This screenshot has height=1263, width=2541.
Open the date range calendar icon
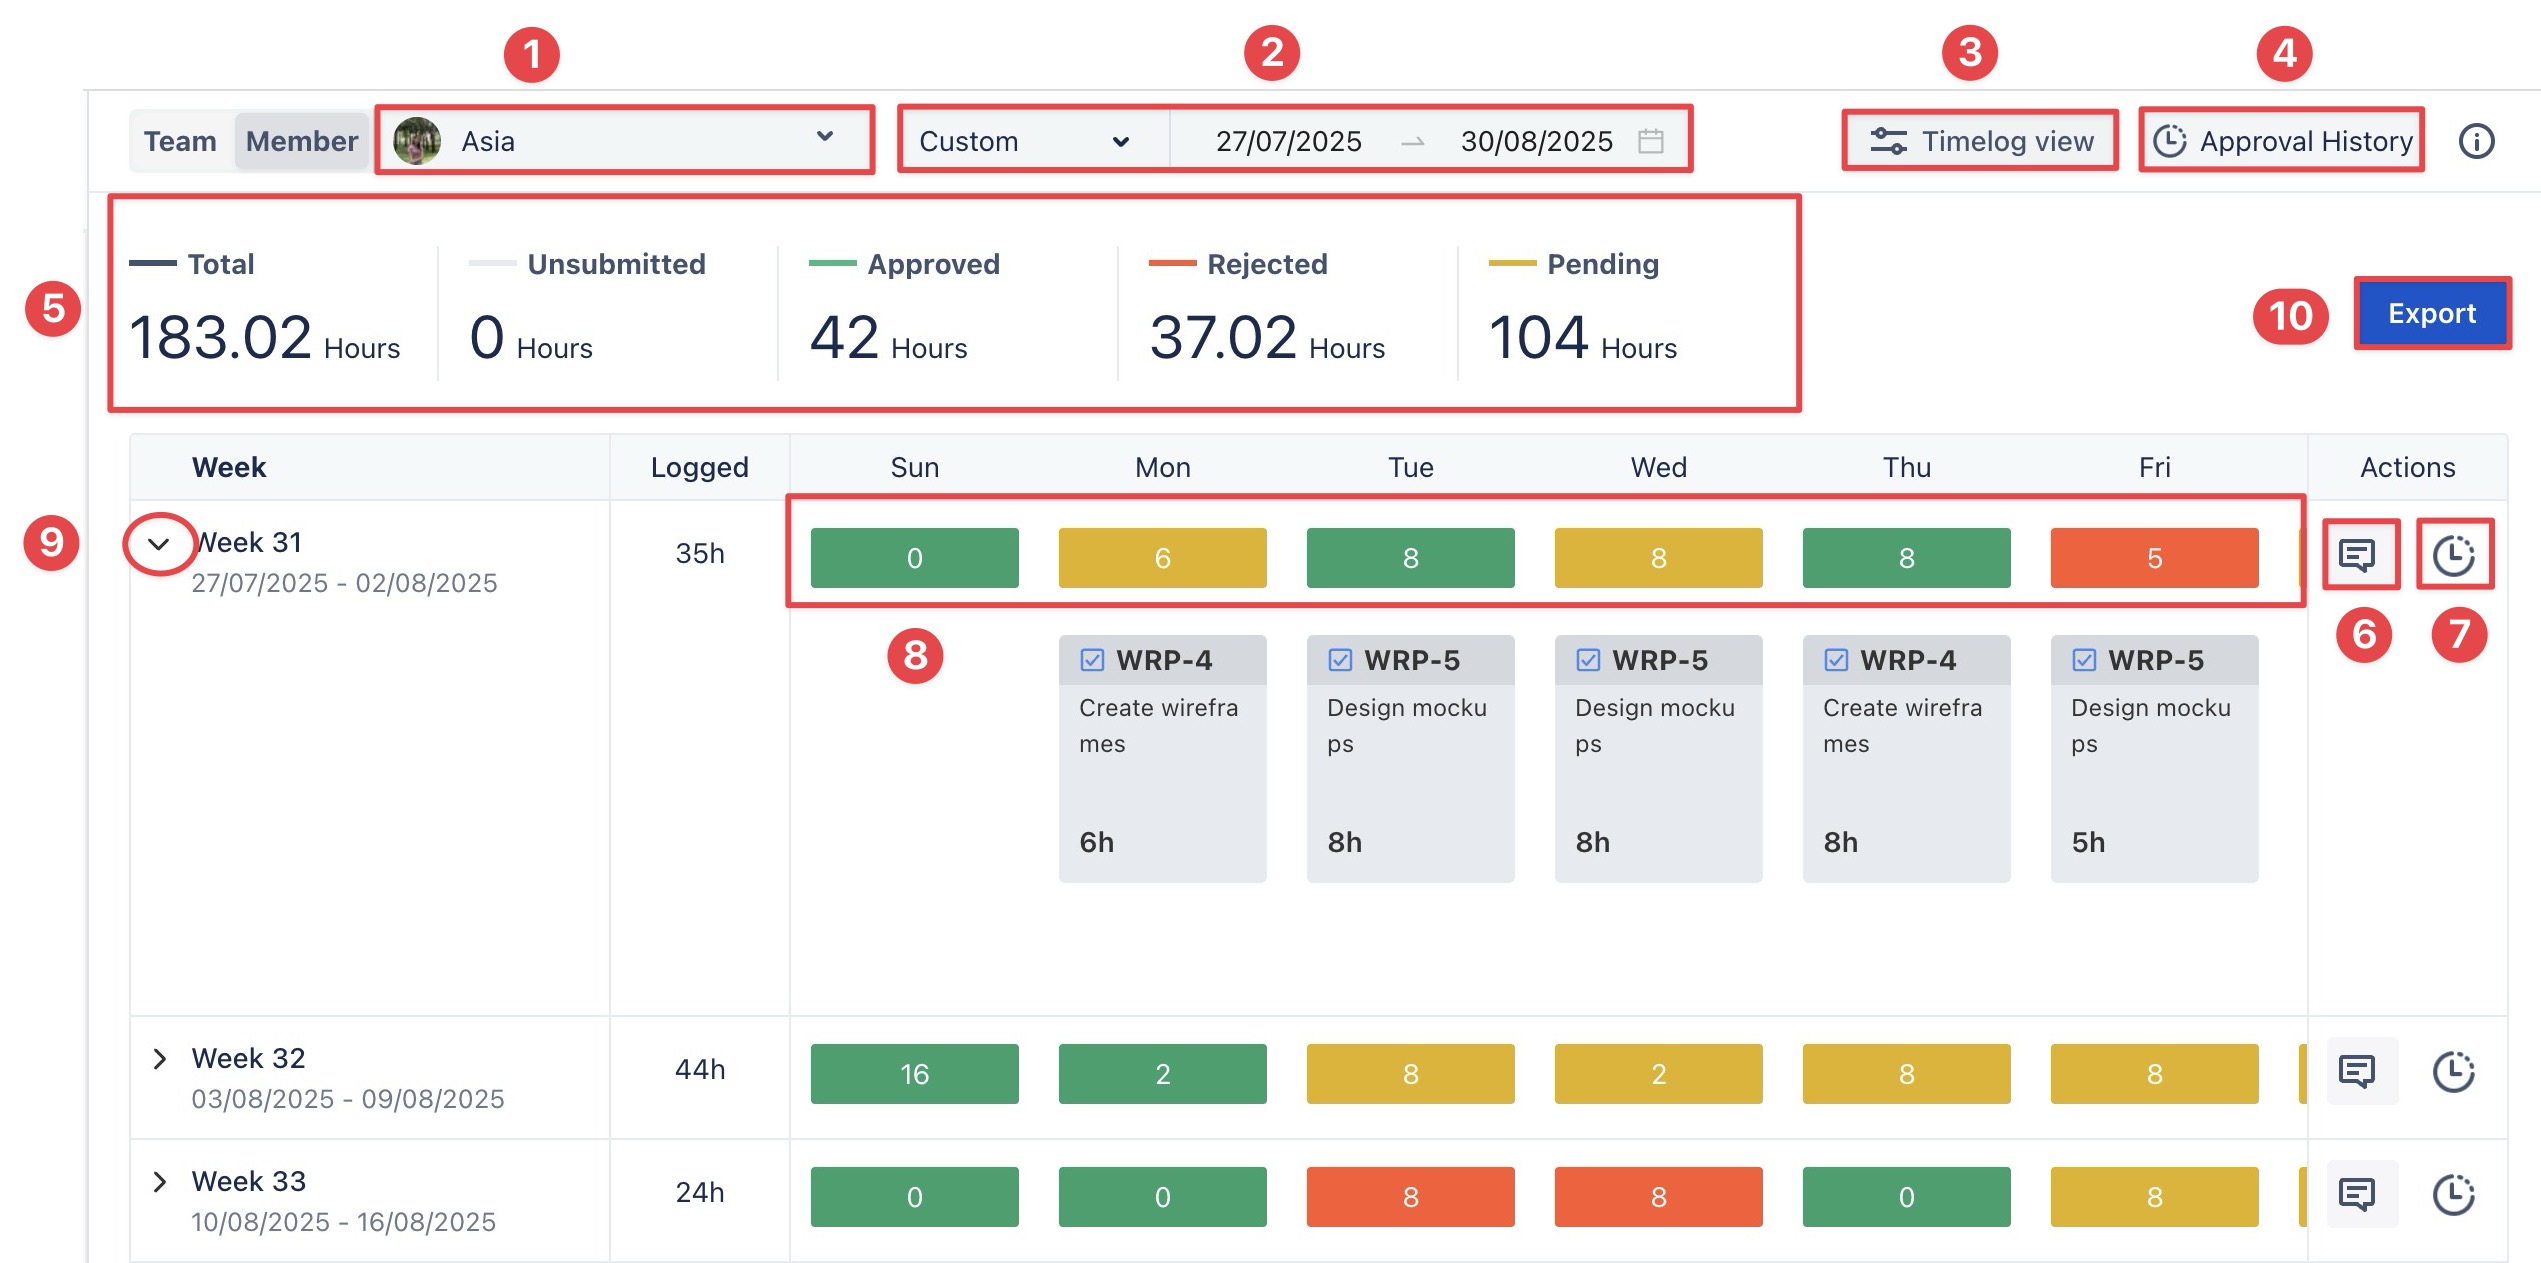pyautogui.click(x=1651, y=141)
